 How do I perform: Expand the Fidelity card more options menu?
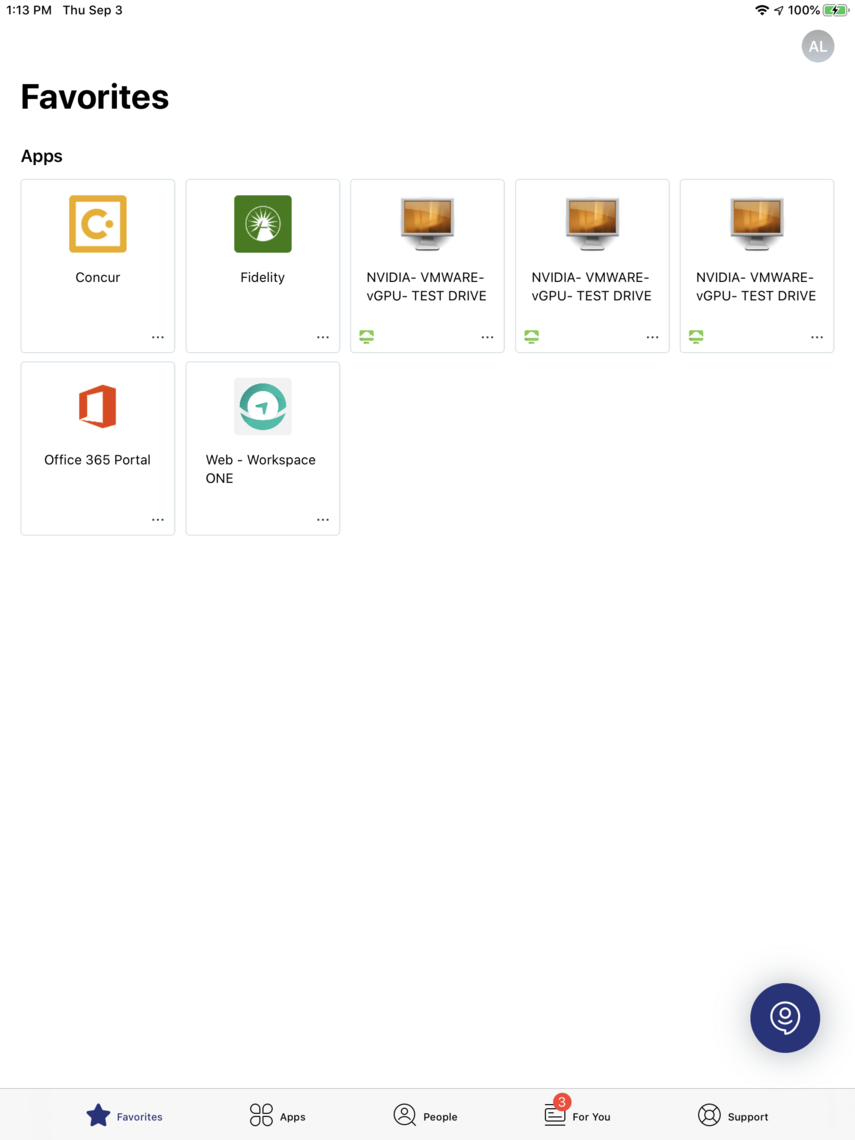point(323,337)
